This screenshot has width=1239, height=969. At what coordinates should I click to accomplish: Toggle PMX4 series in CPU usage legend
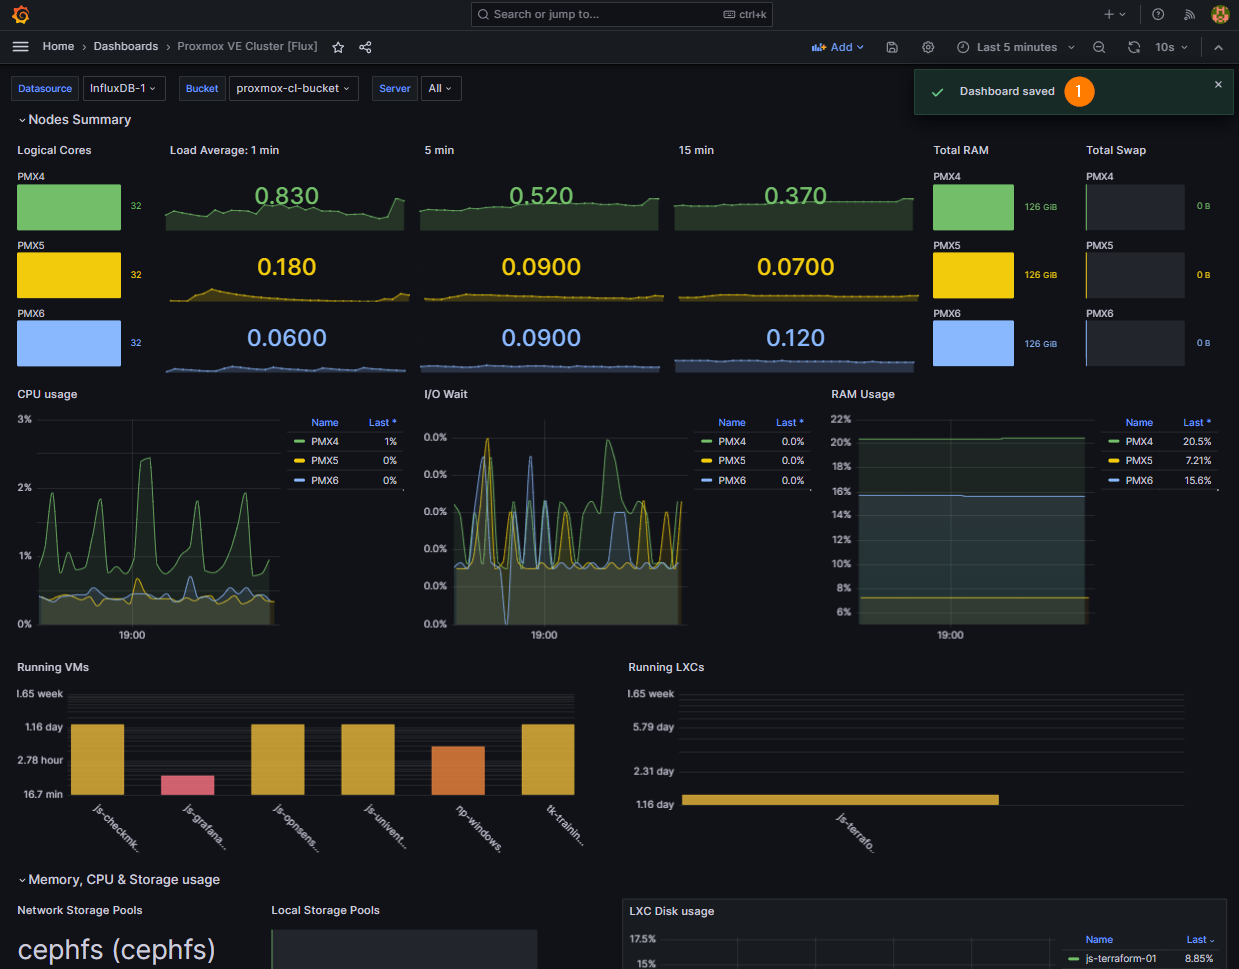tap(324, 441)
